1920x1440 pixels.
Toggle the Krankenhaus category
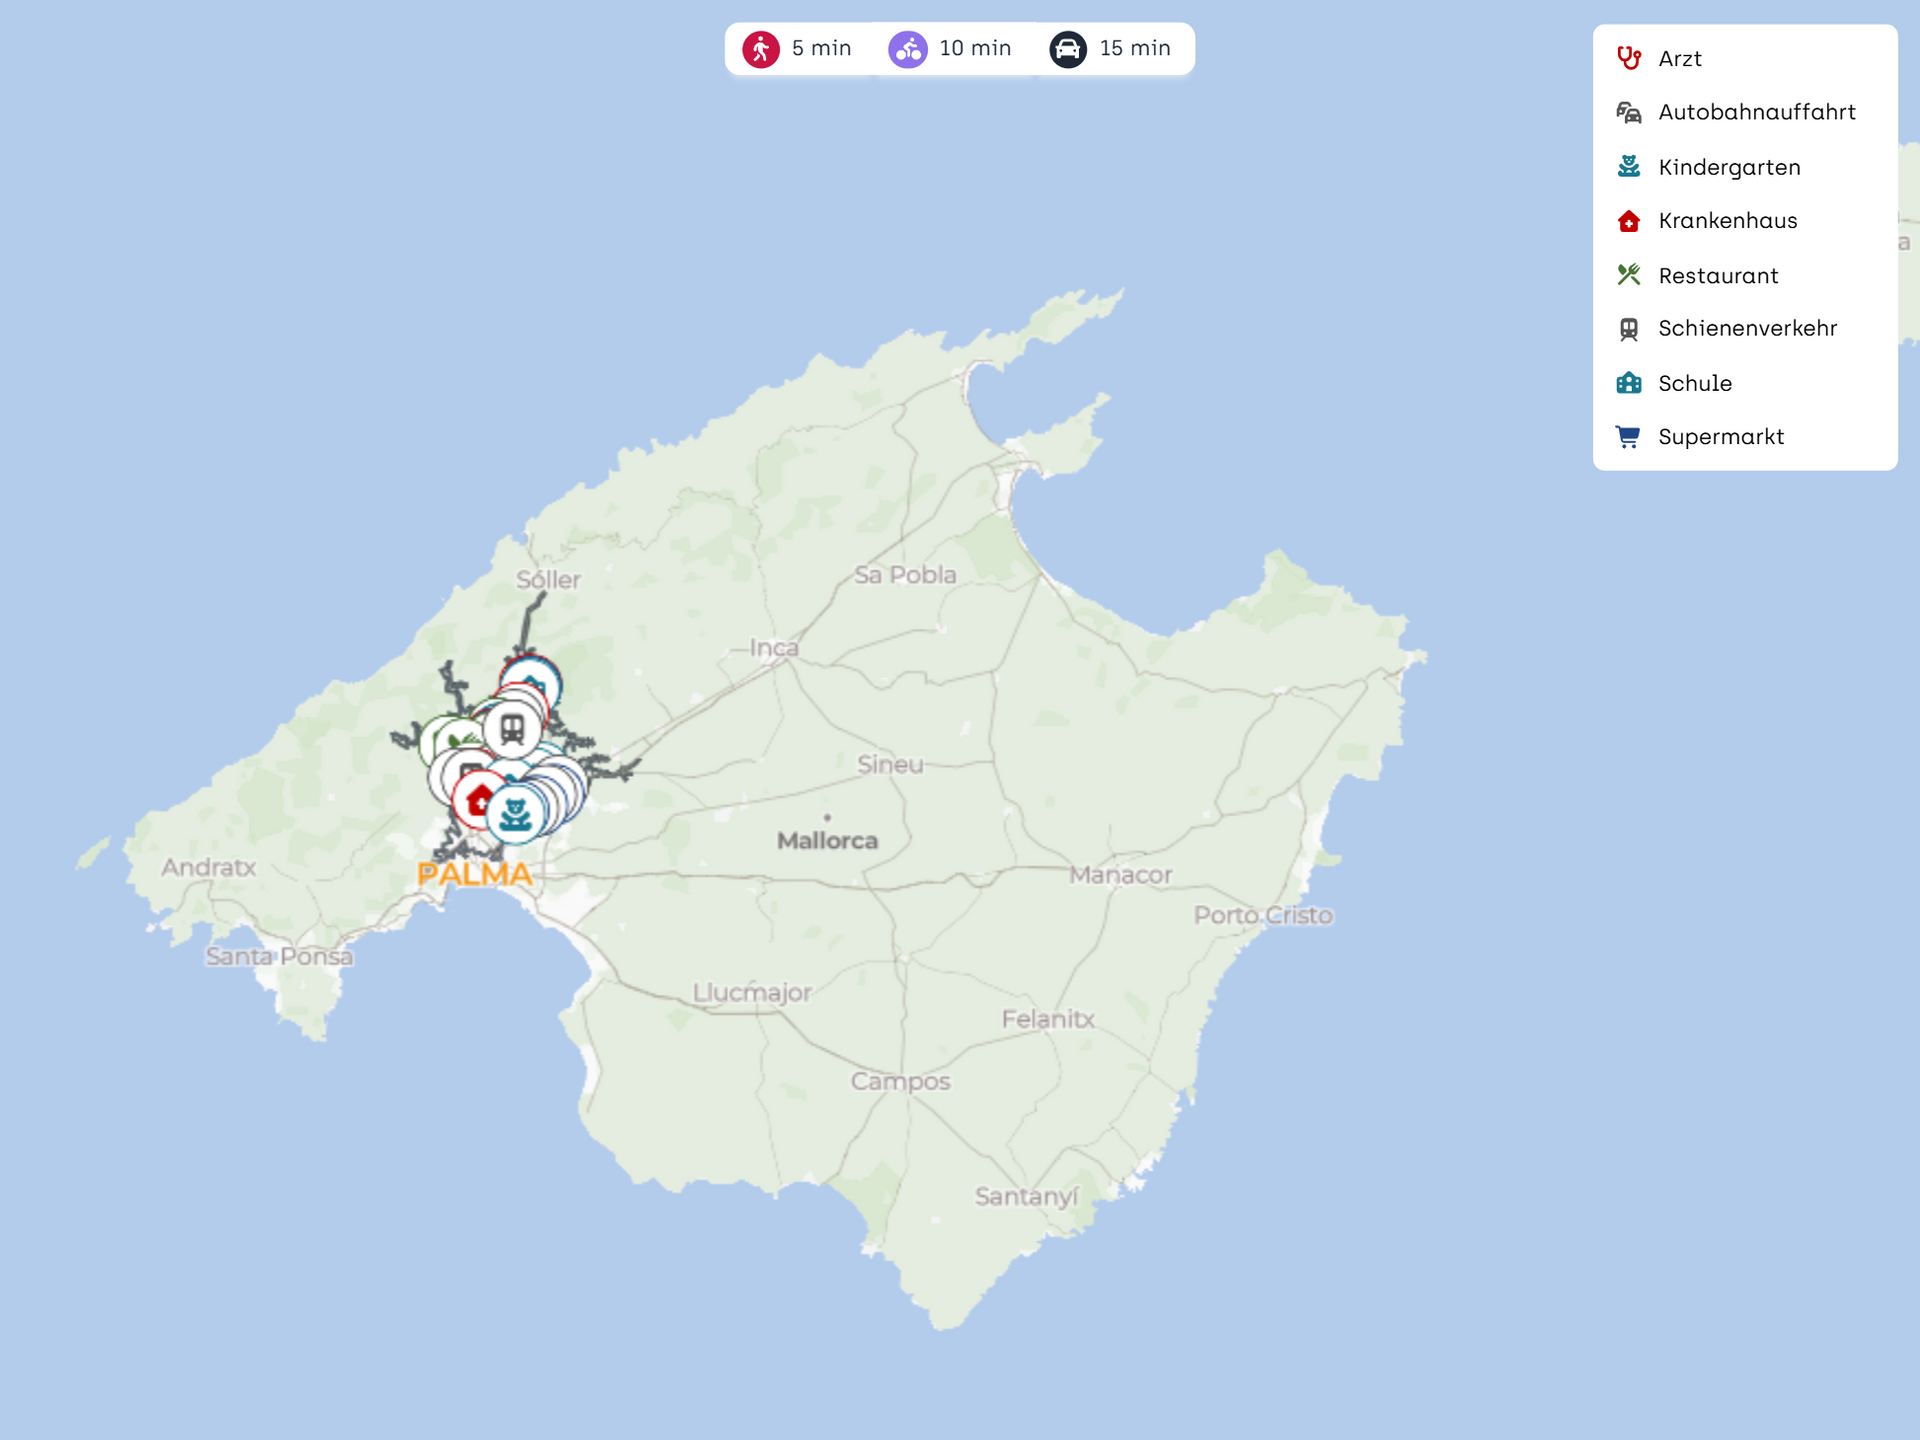coord(1727,221)
